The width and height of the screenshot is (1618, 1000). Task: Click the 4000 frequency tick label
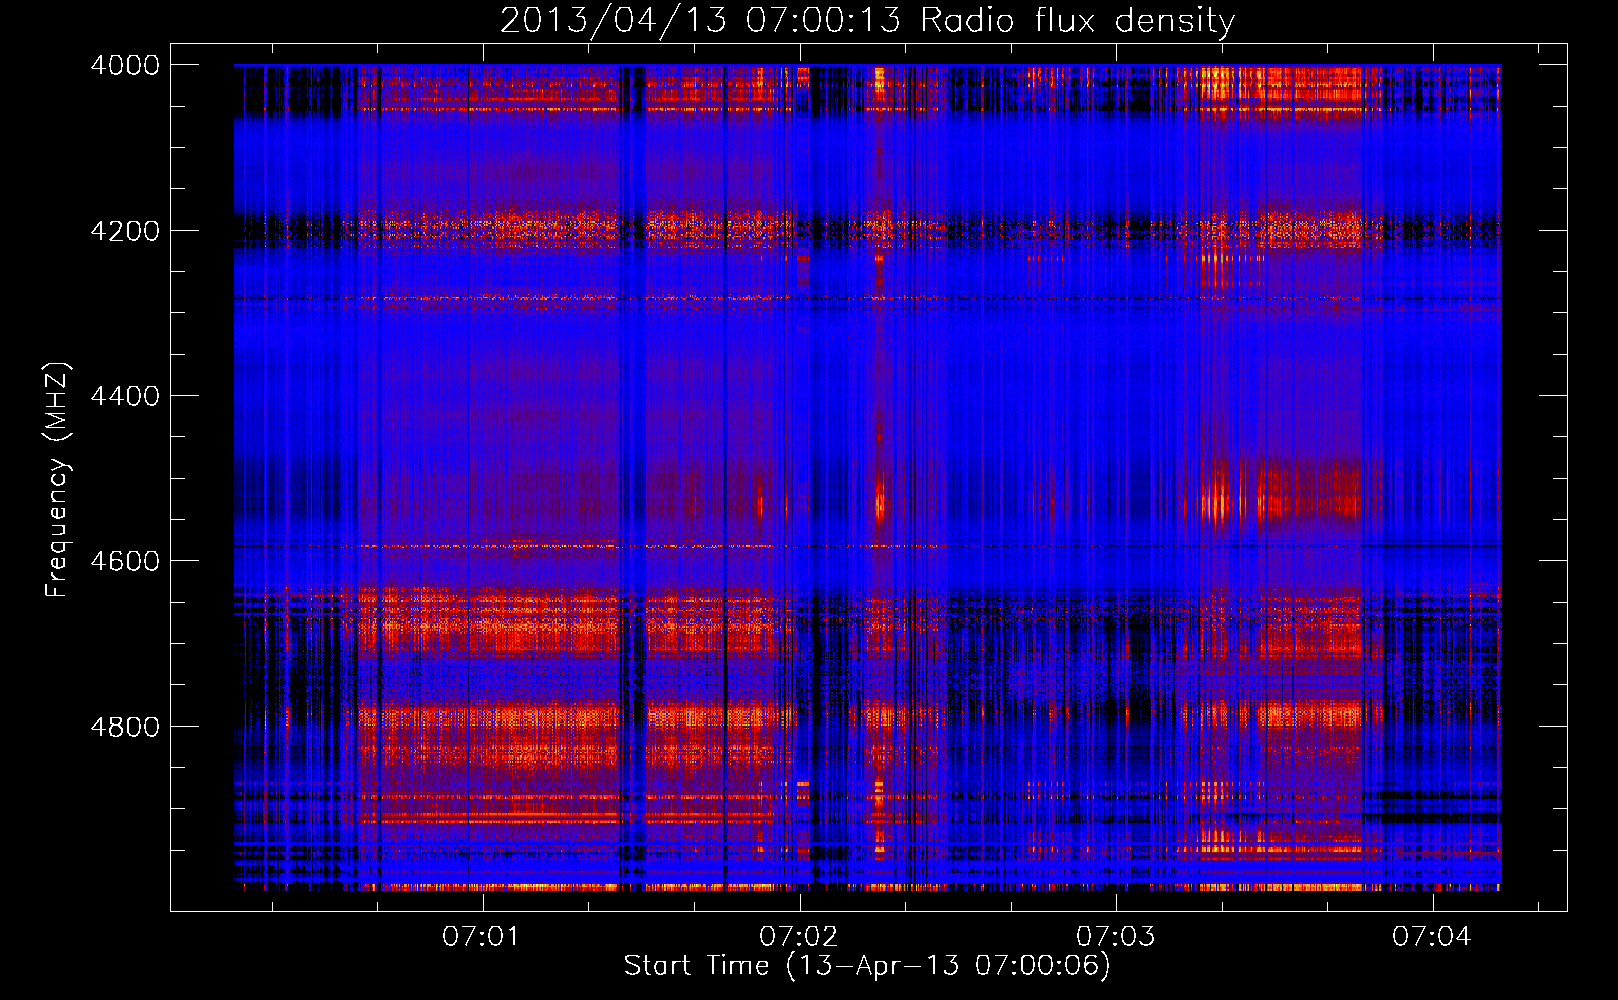(125, 65)
